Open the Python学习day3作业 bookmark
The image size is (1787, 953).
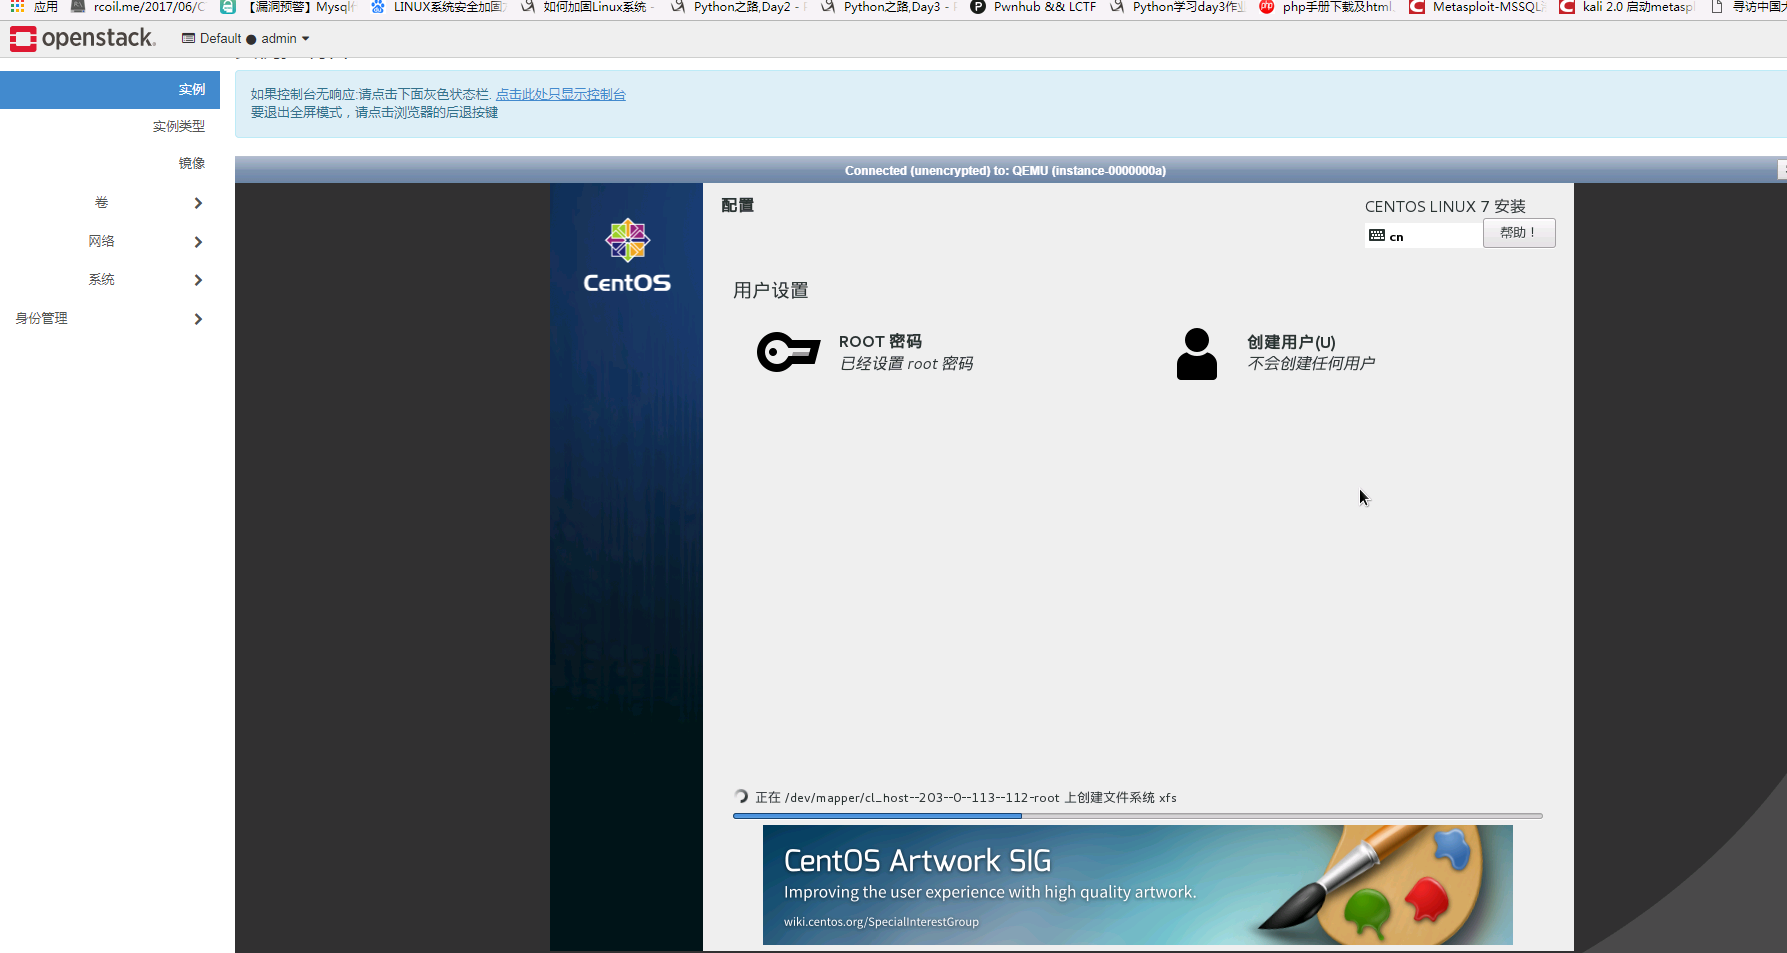click(x=1178, y=7)
